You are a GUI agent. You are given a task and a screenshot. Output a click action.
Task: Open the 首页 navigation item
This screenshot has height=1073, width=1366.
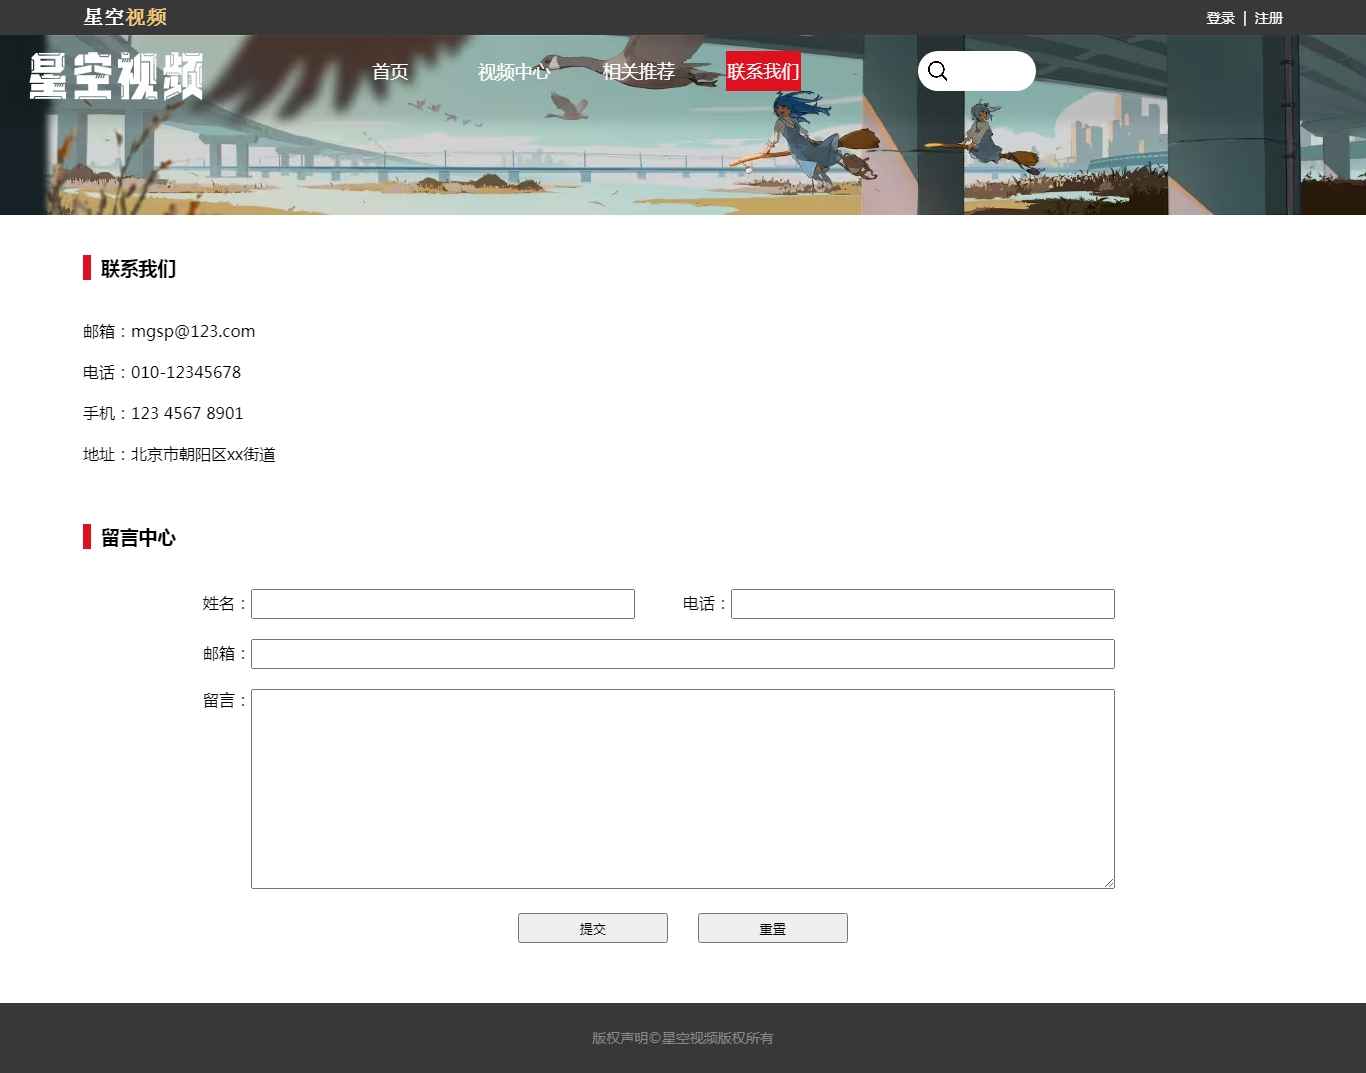[390, 72]
